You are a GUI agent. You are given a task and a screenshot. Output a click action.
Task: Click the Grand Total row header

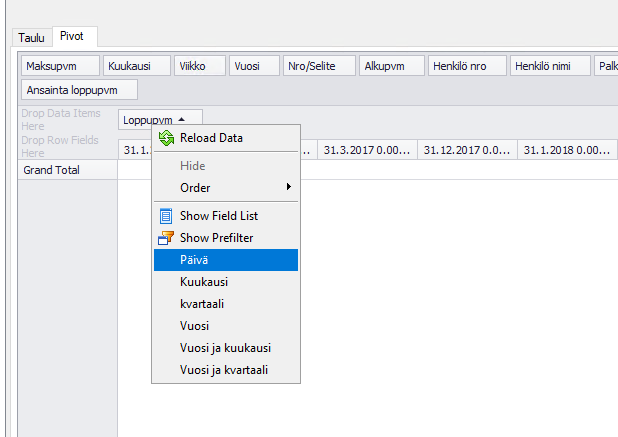tap(67, 170)
